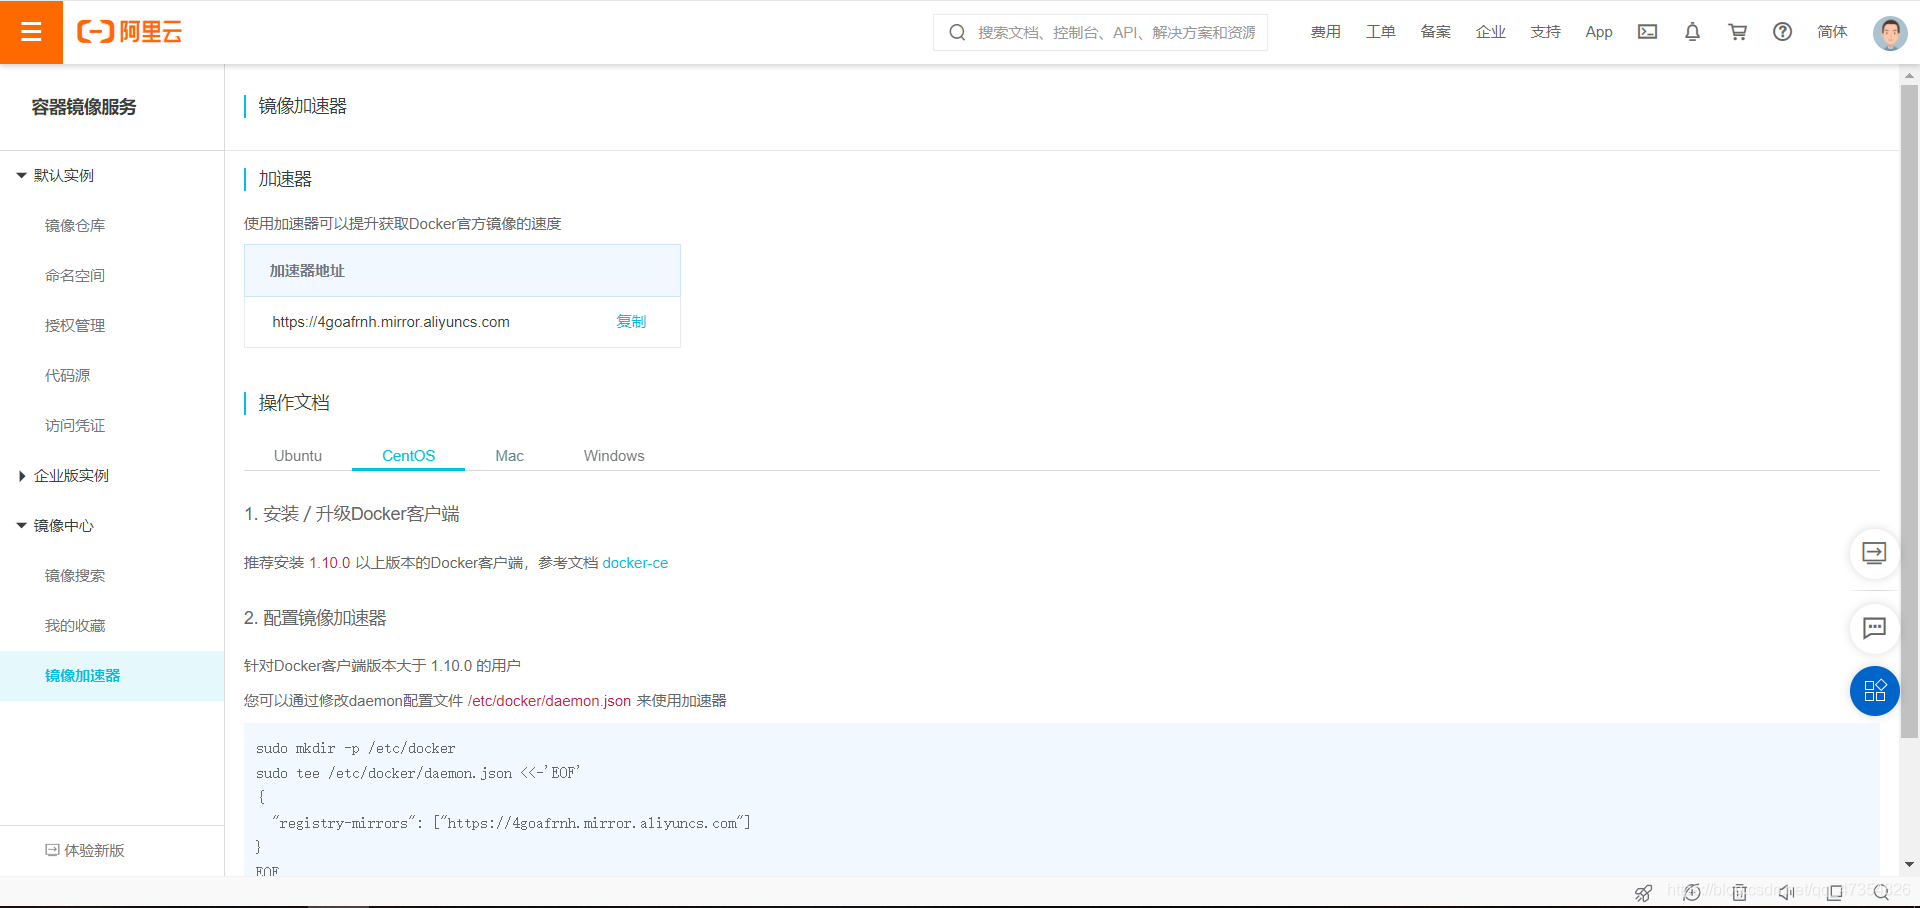
Task: Click the speaker sound icon in status bar
Action: (x=1787, y=892)
